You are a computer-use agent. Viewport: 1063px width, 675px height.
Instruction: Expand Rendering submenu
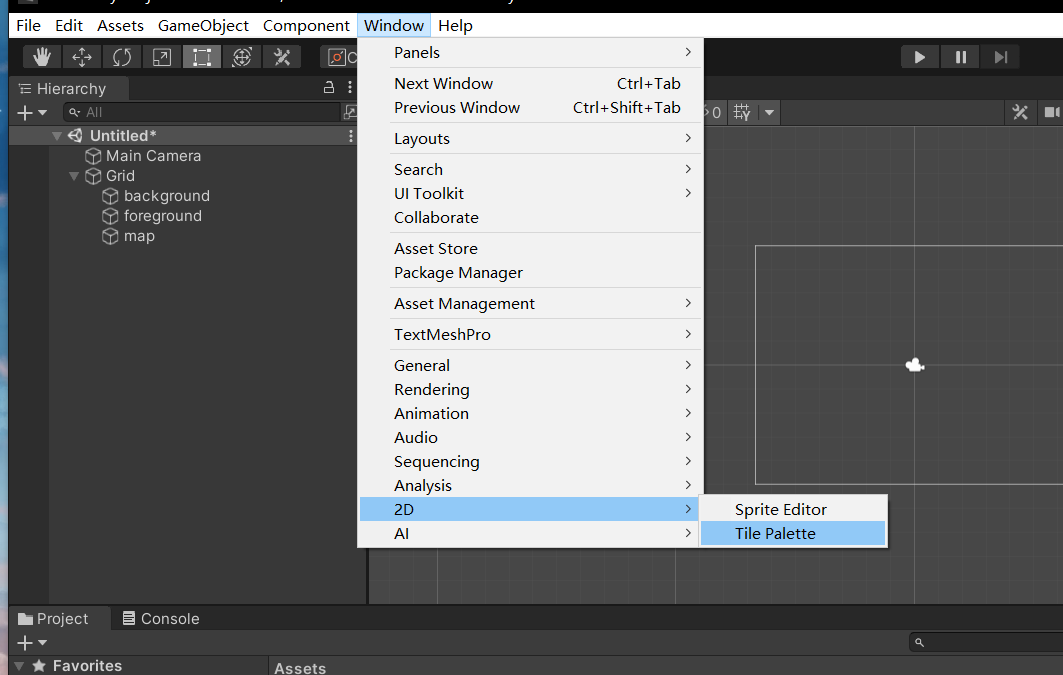click(x=531, y=390)
